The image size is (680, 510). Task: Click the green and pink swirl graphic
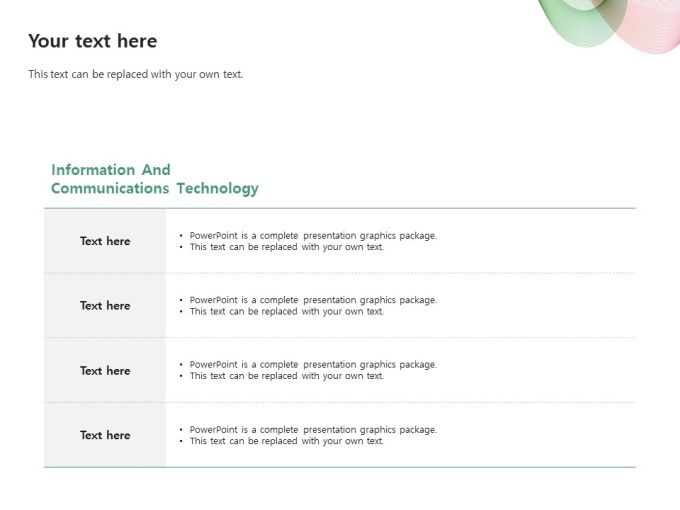point(609,24)
